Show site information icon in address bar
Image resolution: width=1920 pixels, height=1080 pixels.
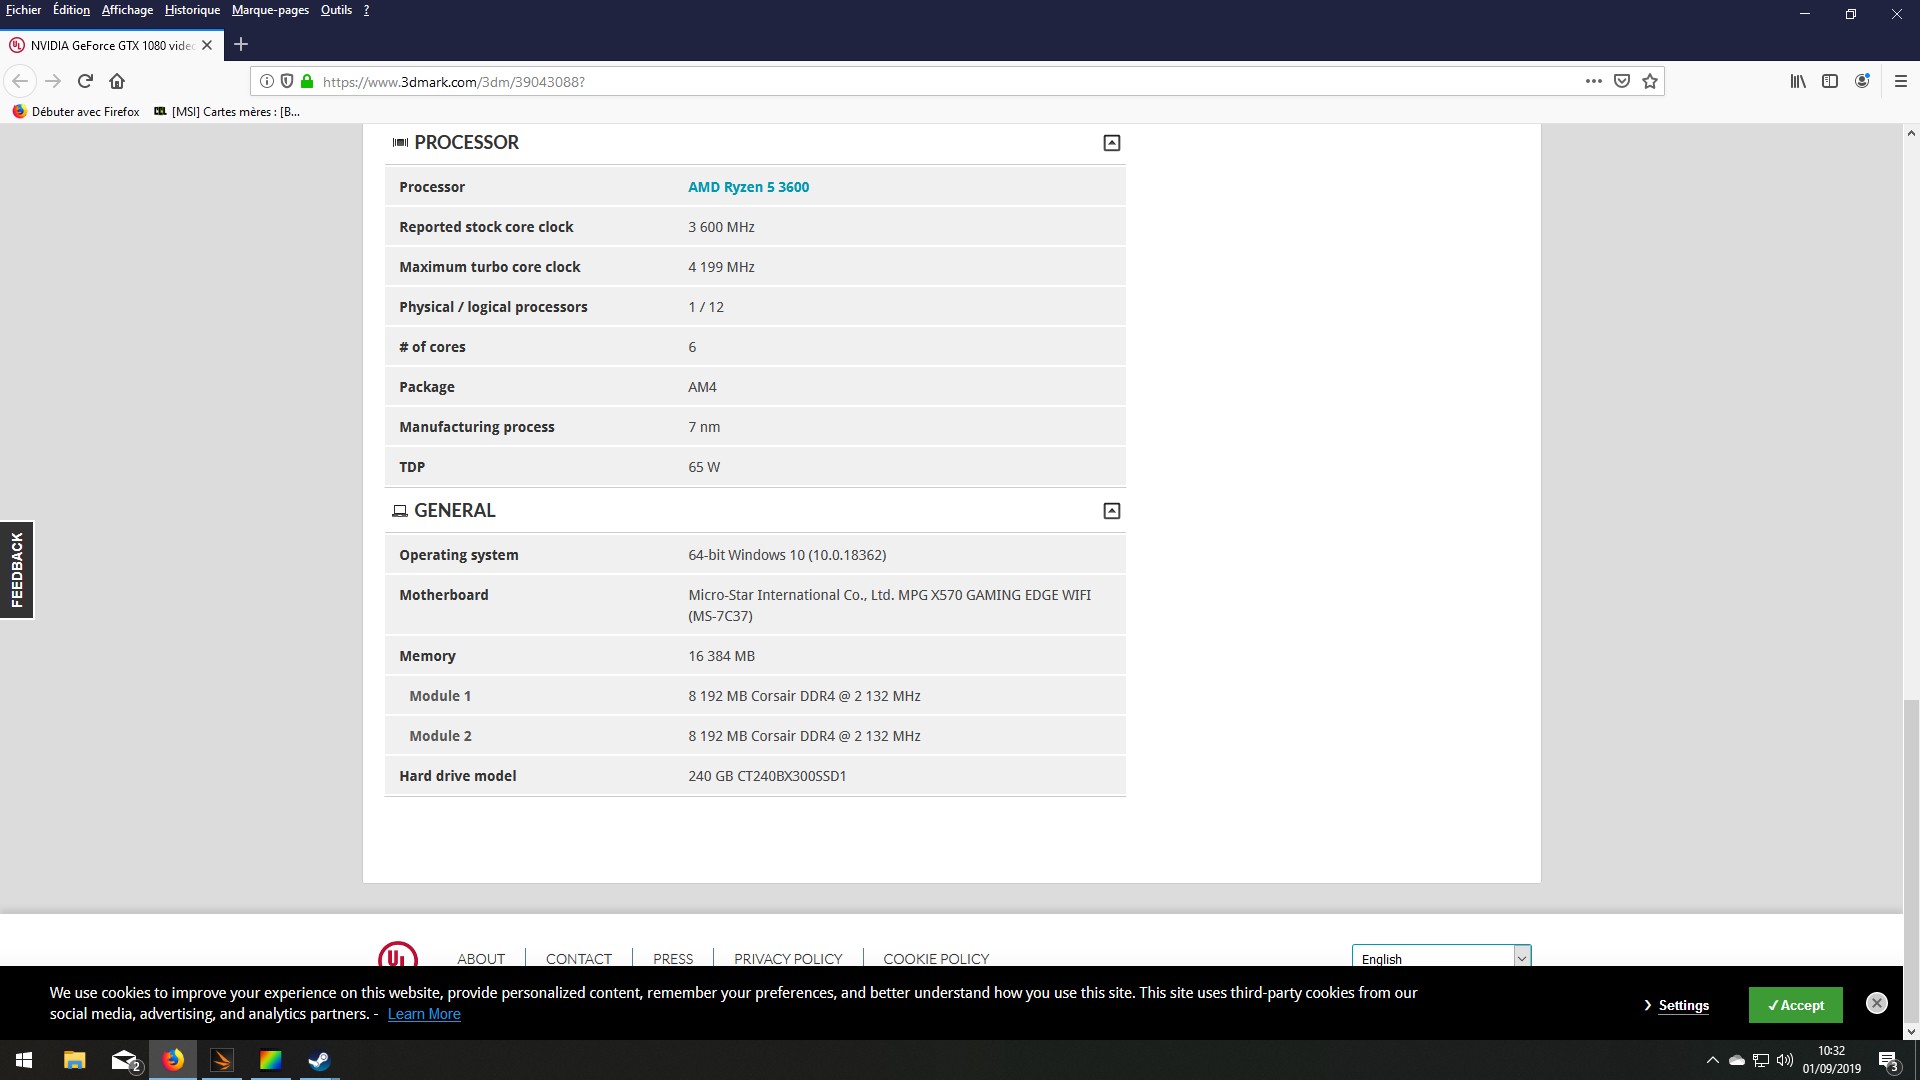(267, 81)
